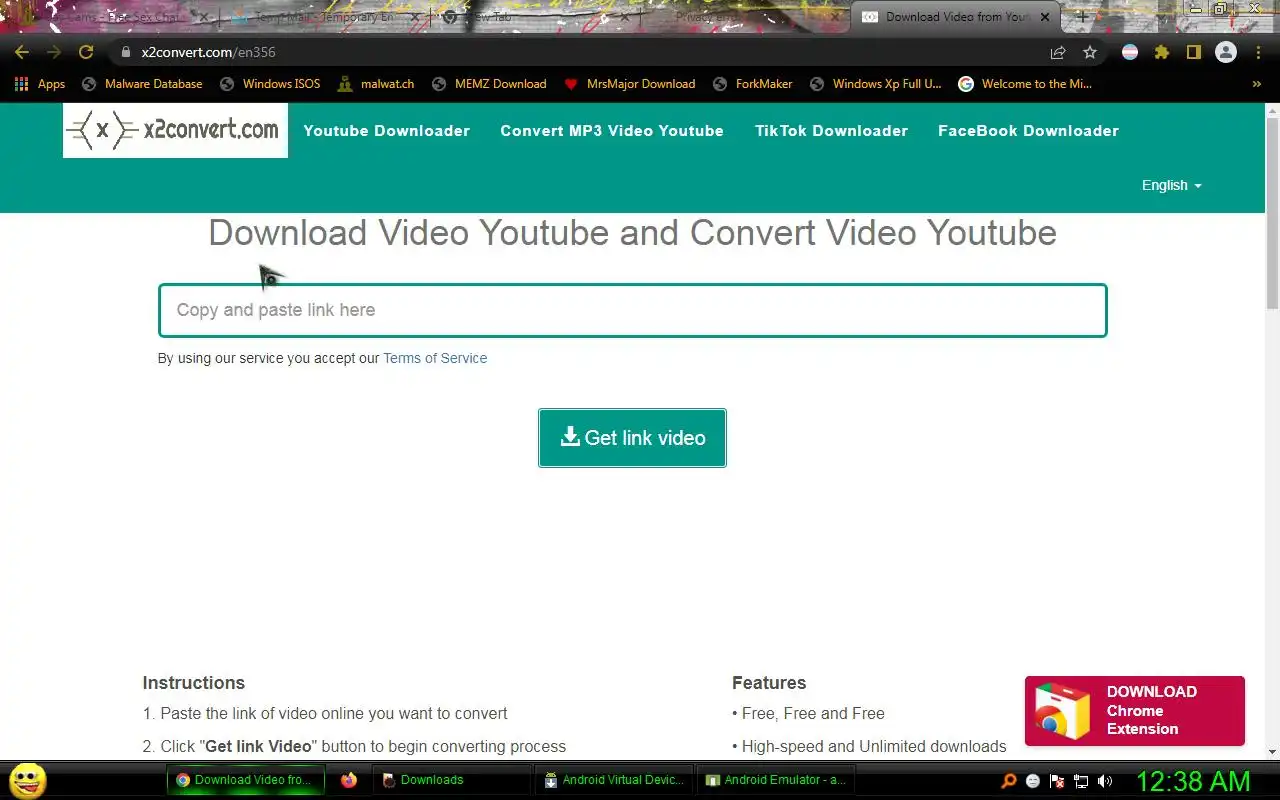Focus the Copy and paste link field
This screenshot has width=1280, height=800.
click(x=632, y=310)
